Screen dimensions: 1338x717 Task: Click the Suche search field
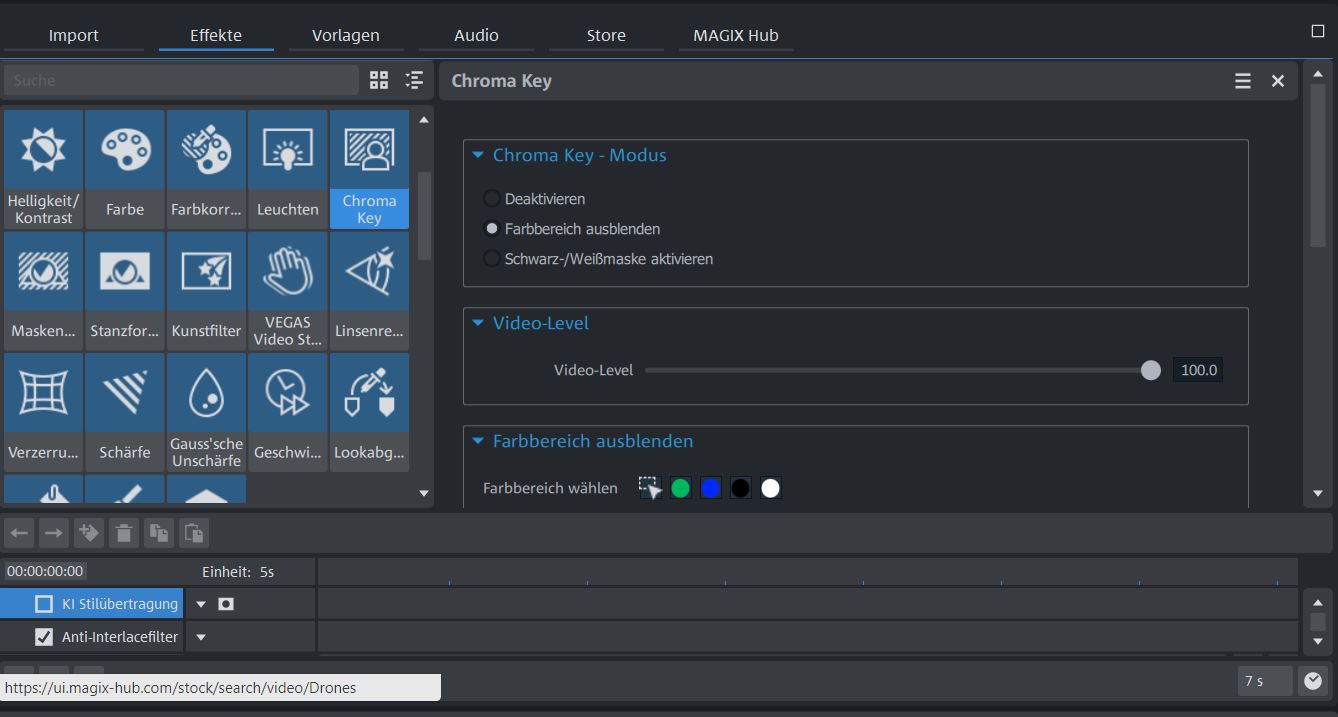point(180,80)
